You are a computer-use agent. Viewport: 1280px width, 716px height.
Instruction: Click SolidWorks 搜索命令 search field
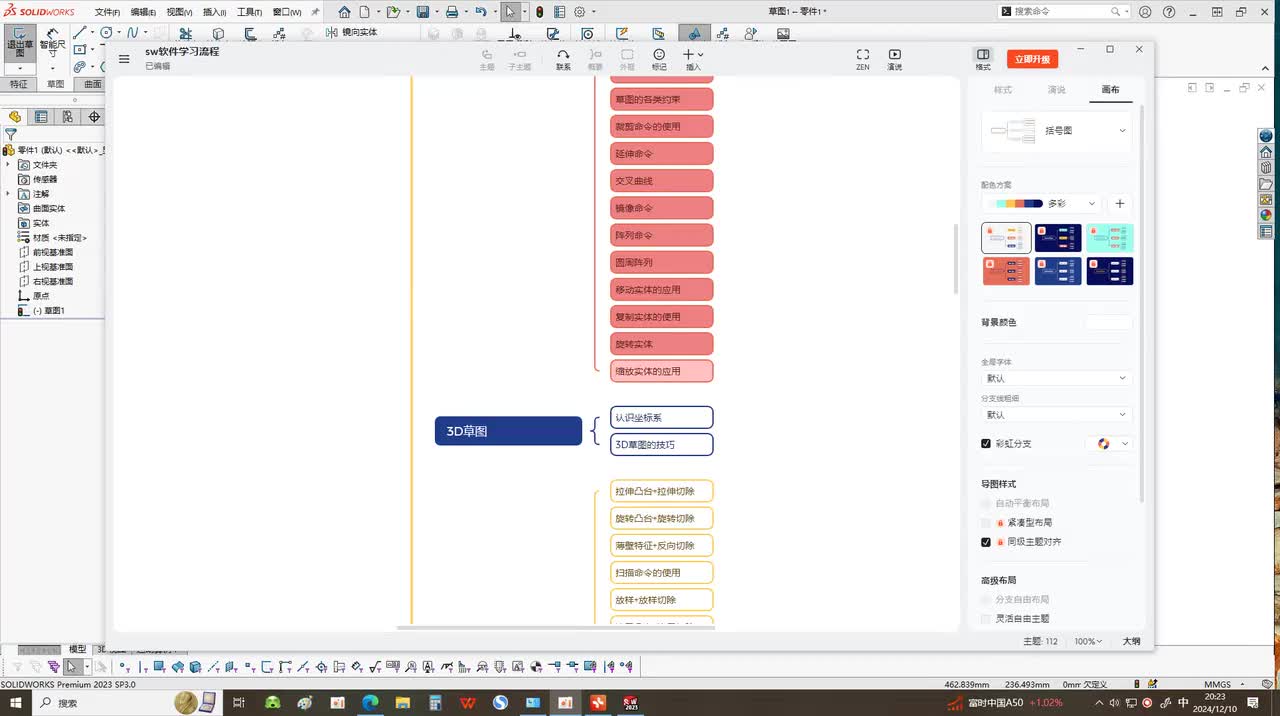(x=1063, y=12)
